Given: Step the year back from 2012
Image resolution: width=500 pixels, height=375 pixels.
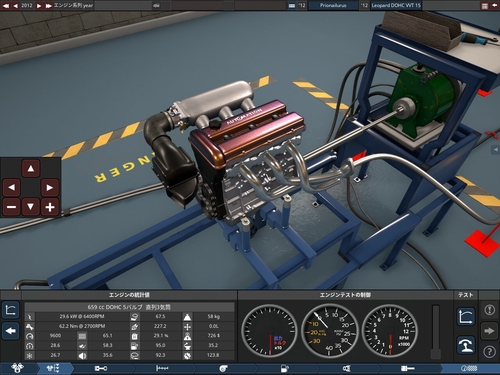Looking at the screenshot, I should (15, 5).
